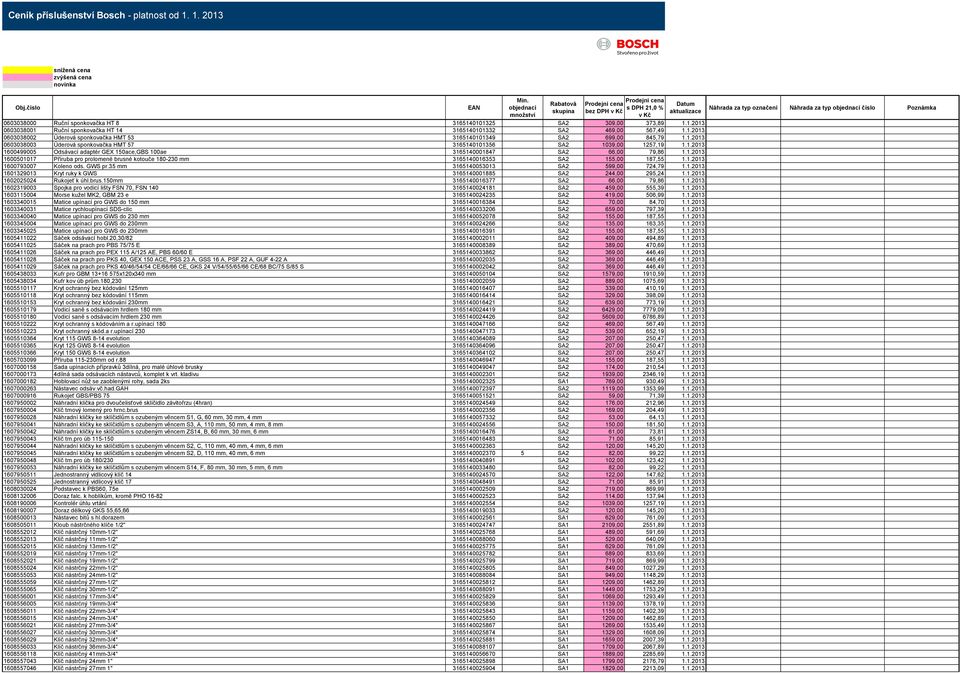Select the 'Datum aktualizace' column header
960x673 pixels.
coord(686,108)
